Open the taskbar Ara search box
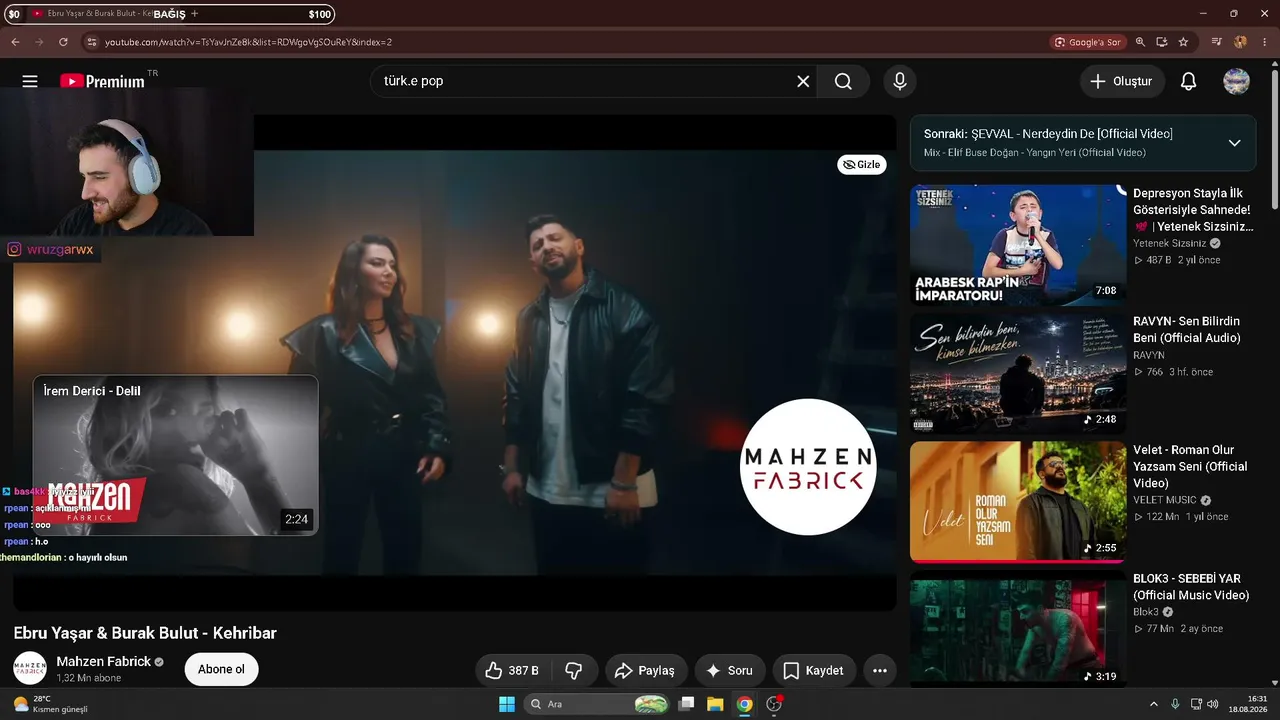Viewport: 1280px width, 720px height. 597,704
